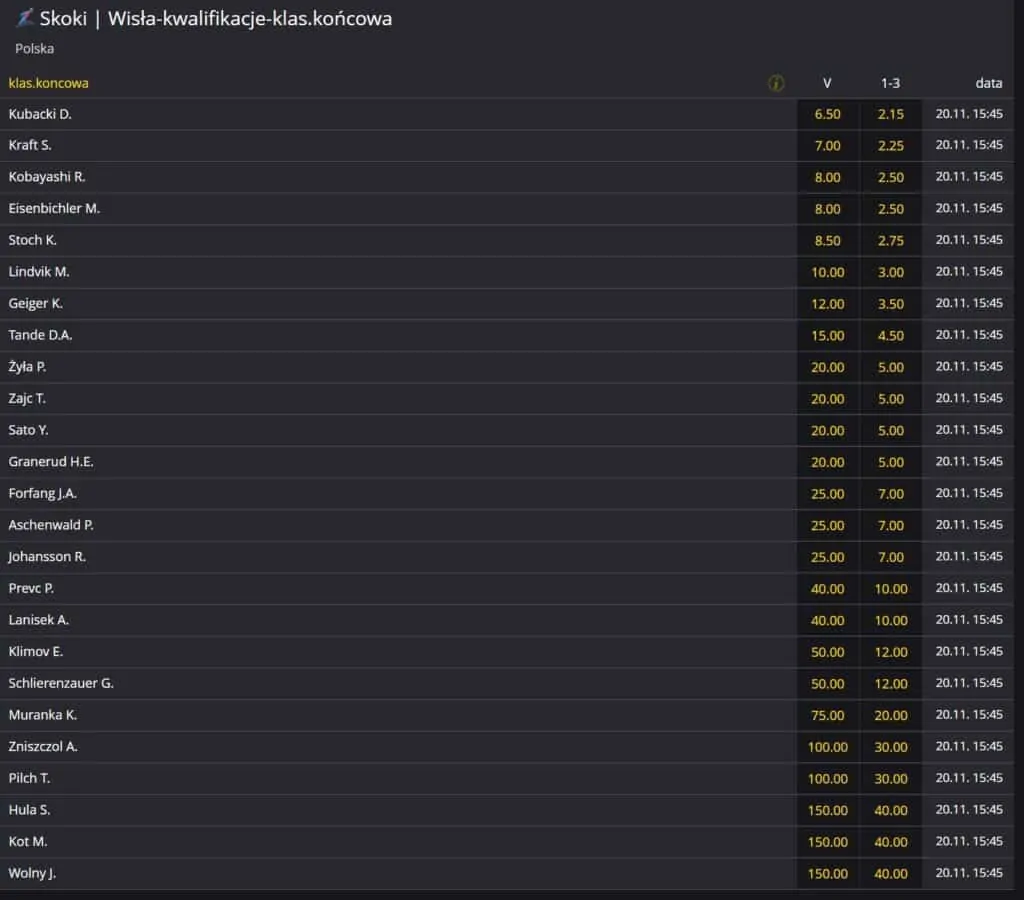Pick Żyła P. winner odds 20.00
The width and height of the screenshot is (1024, 900).
[827, 367]
